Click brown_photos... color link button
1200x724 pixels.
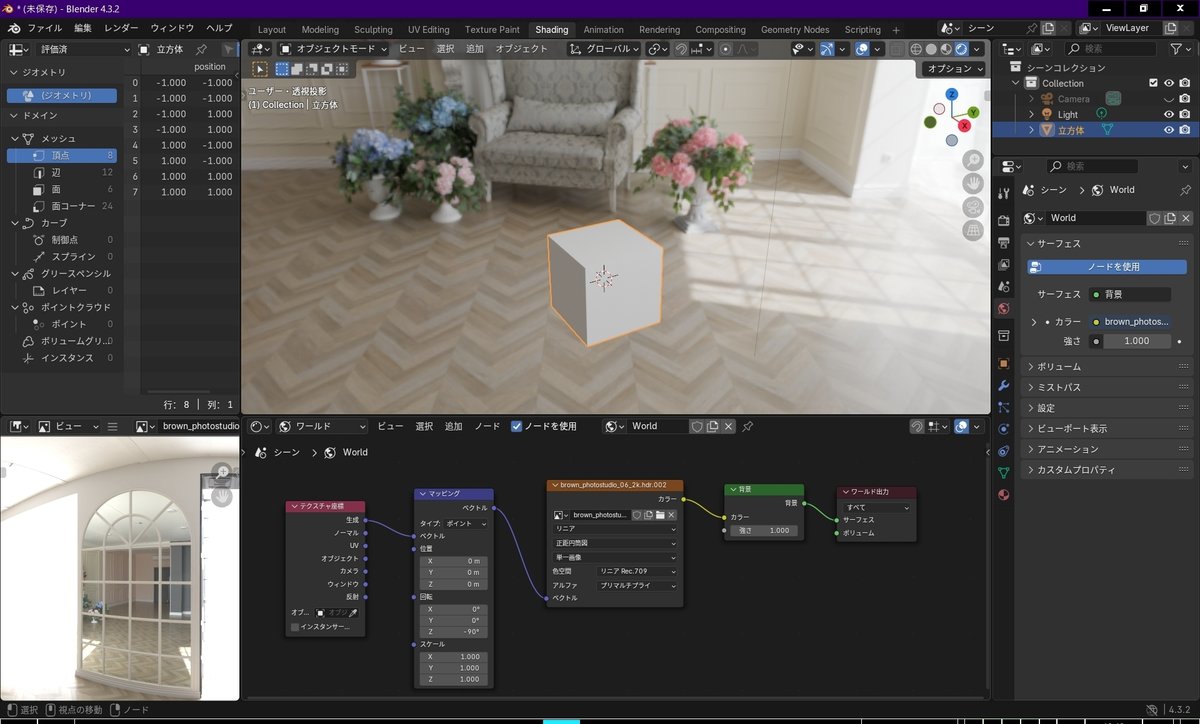[1131, 322]
